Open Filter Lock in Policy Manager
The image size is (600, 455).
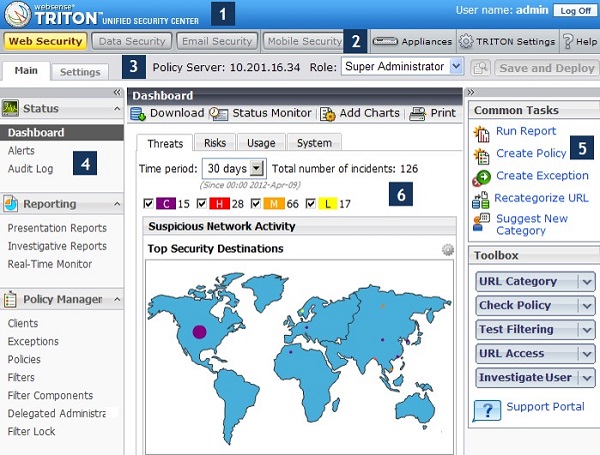(x=31, y=431)
